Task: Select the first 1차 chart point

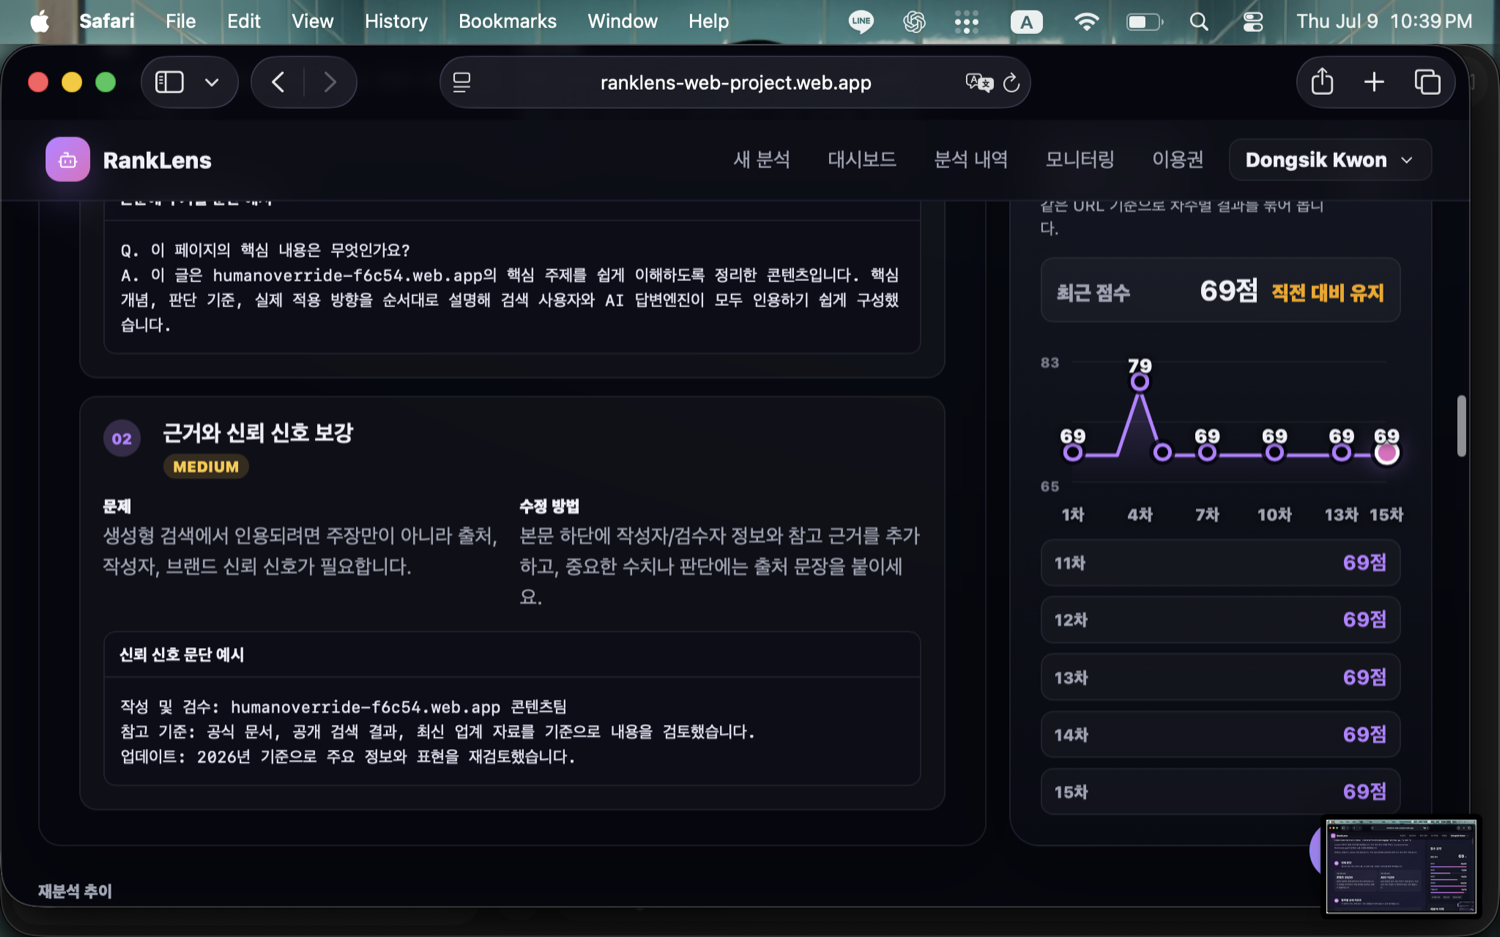Action: pyautogui.click(x=1073, y=453)
